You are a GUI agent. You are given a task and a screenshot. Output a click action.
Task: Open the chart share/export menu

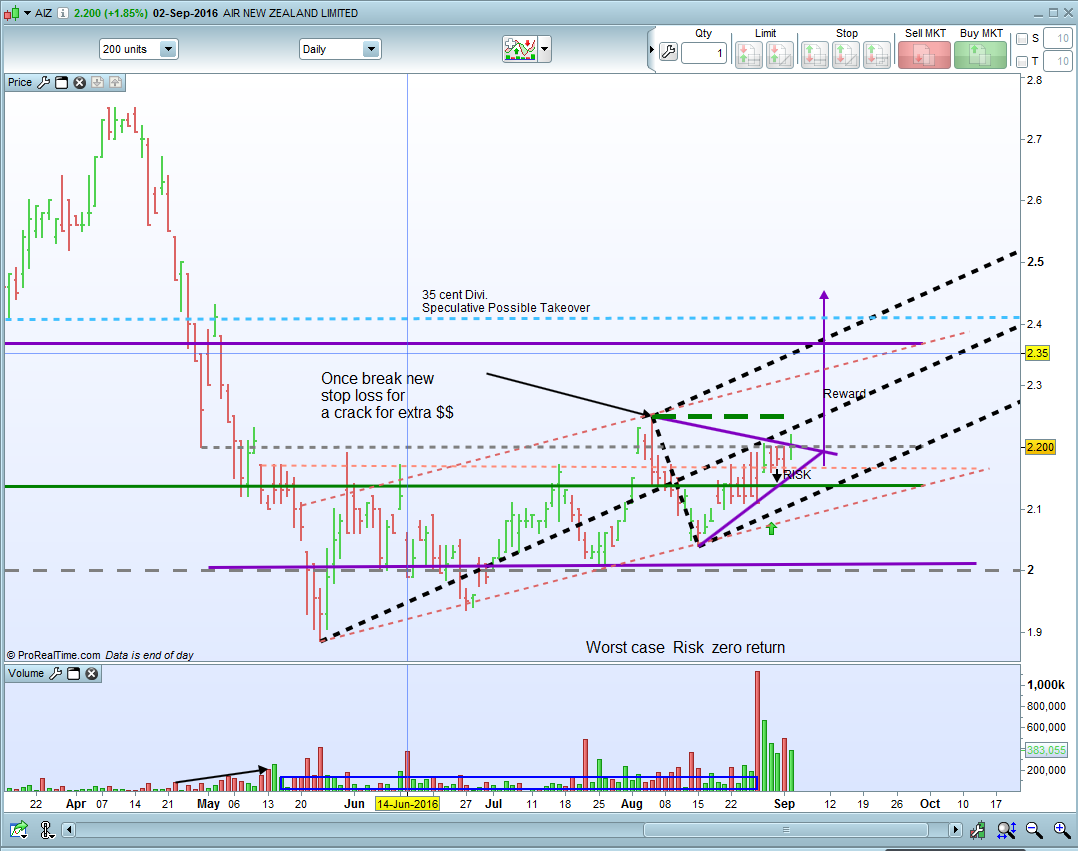pyautogui.click(x=19, y=830)
